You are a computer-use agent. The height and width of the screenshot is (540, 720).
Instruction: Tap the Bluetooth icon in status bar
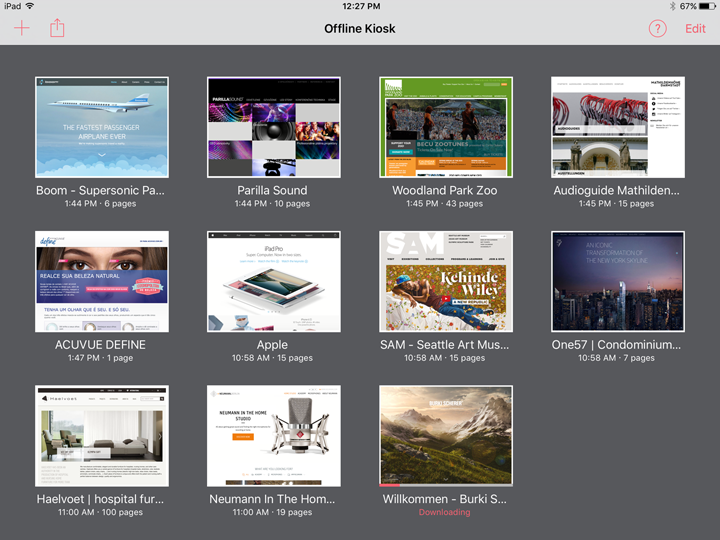pos(672,6)
